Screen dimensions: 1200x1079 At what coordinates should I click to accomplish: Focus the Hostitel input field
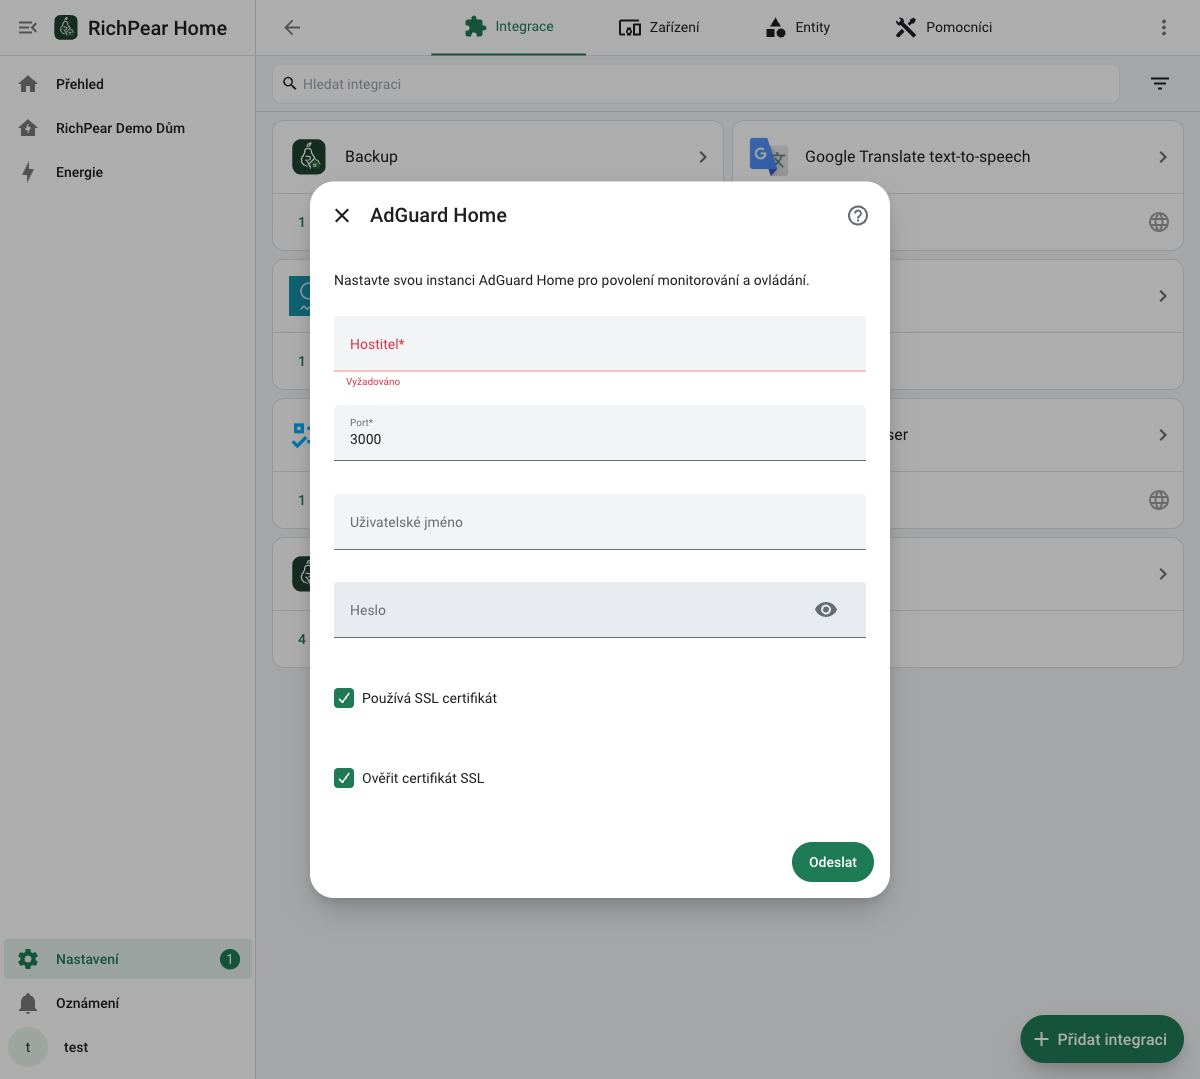coord(600,344)
